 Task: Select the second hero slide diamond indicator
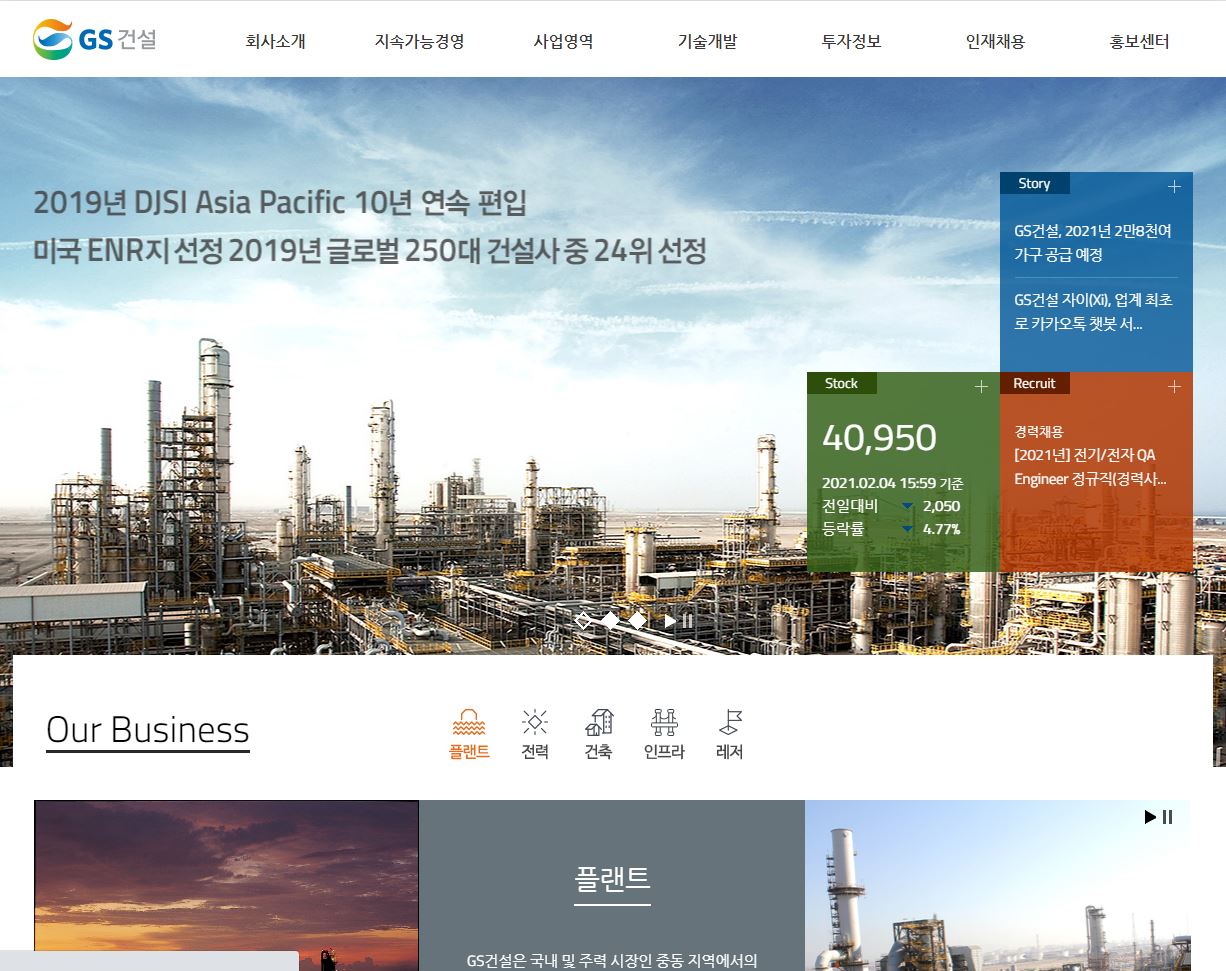[610, 620]
